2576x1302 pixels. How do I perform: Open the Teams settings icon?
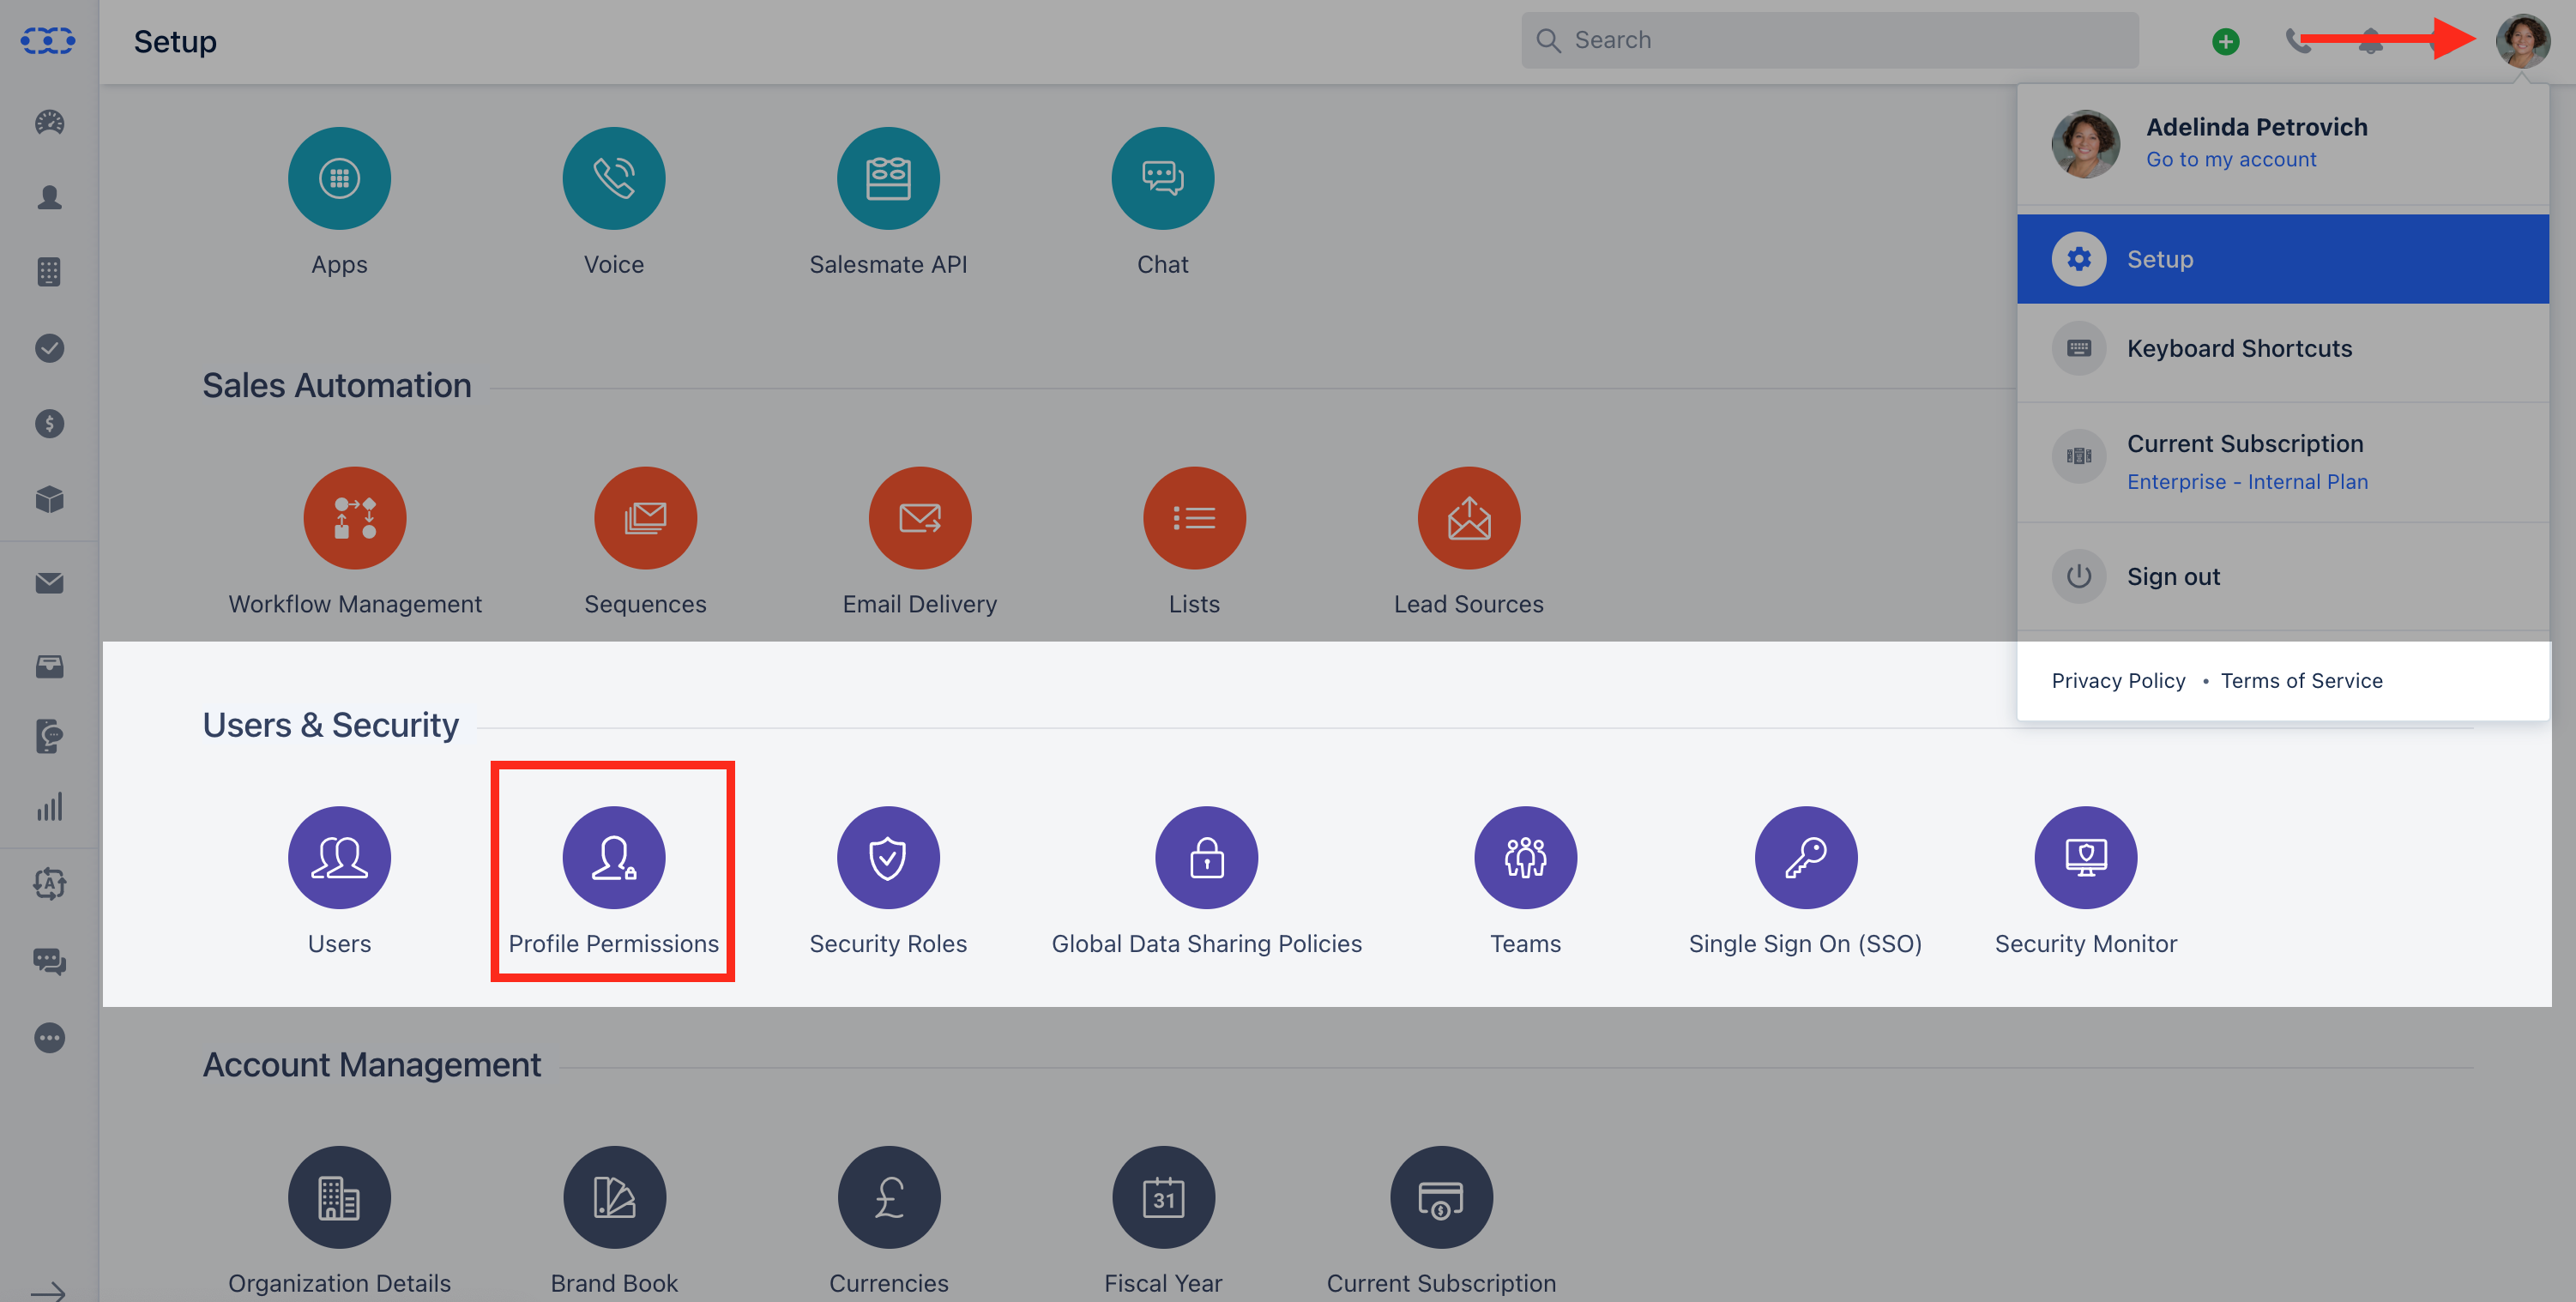tap(1525, 858)
